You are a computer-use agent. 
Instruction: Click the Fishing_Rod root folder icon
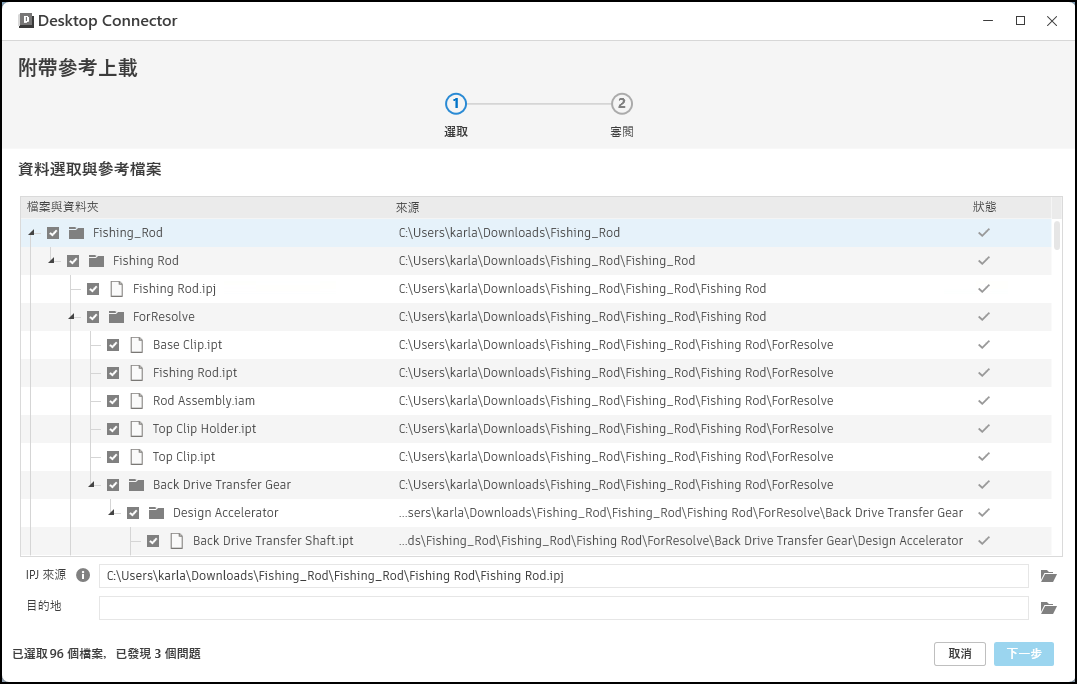click(x=76, y=233)
